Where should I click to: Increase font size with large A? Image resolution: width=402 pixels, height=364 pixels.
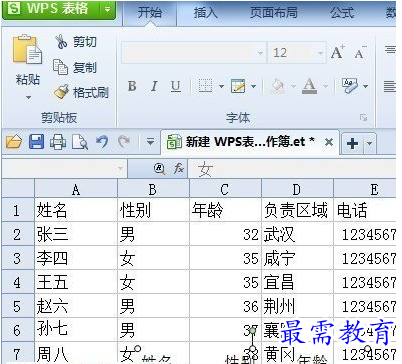[x=337, y=52]
